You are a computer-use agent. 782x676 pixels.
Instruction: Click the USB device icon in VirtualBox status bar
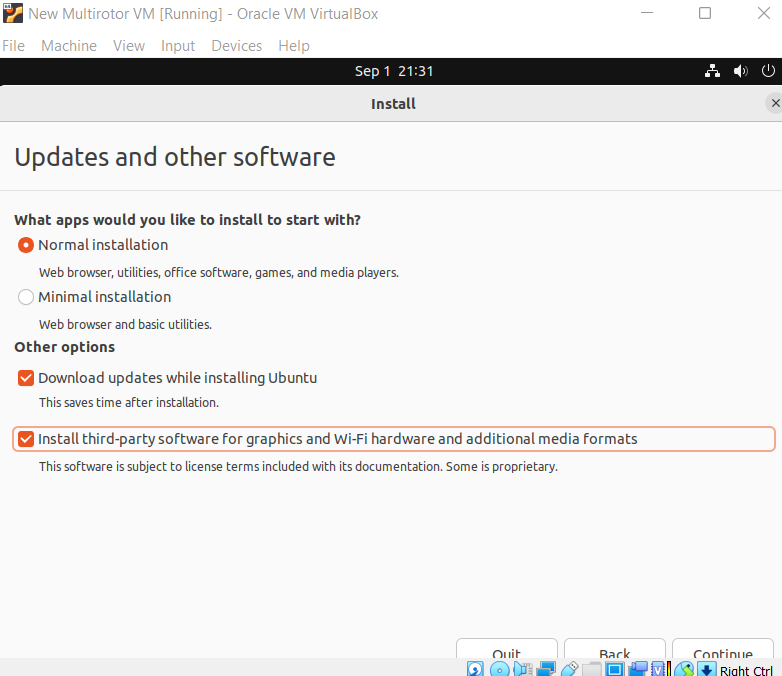tap(570, 669)
